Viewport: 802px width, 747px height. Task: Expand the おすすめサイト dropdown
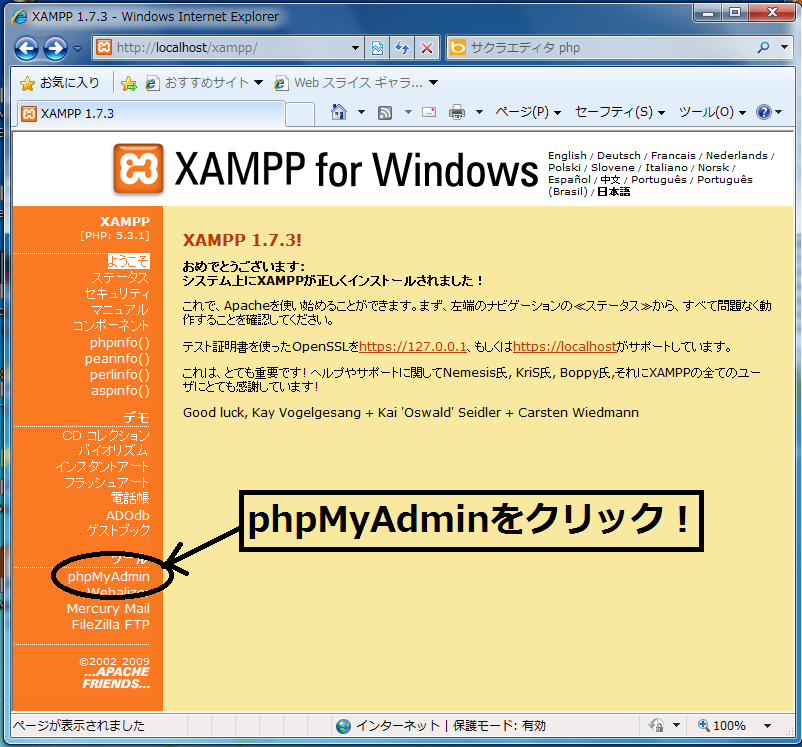[258, 82]
